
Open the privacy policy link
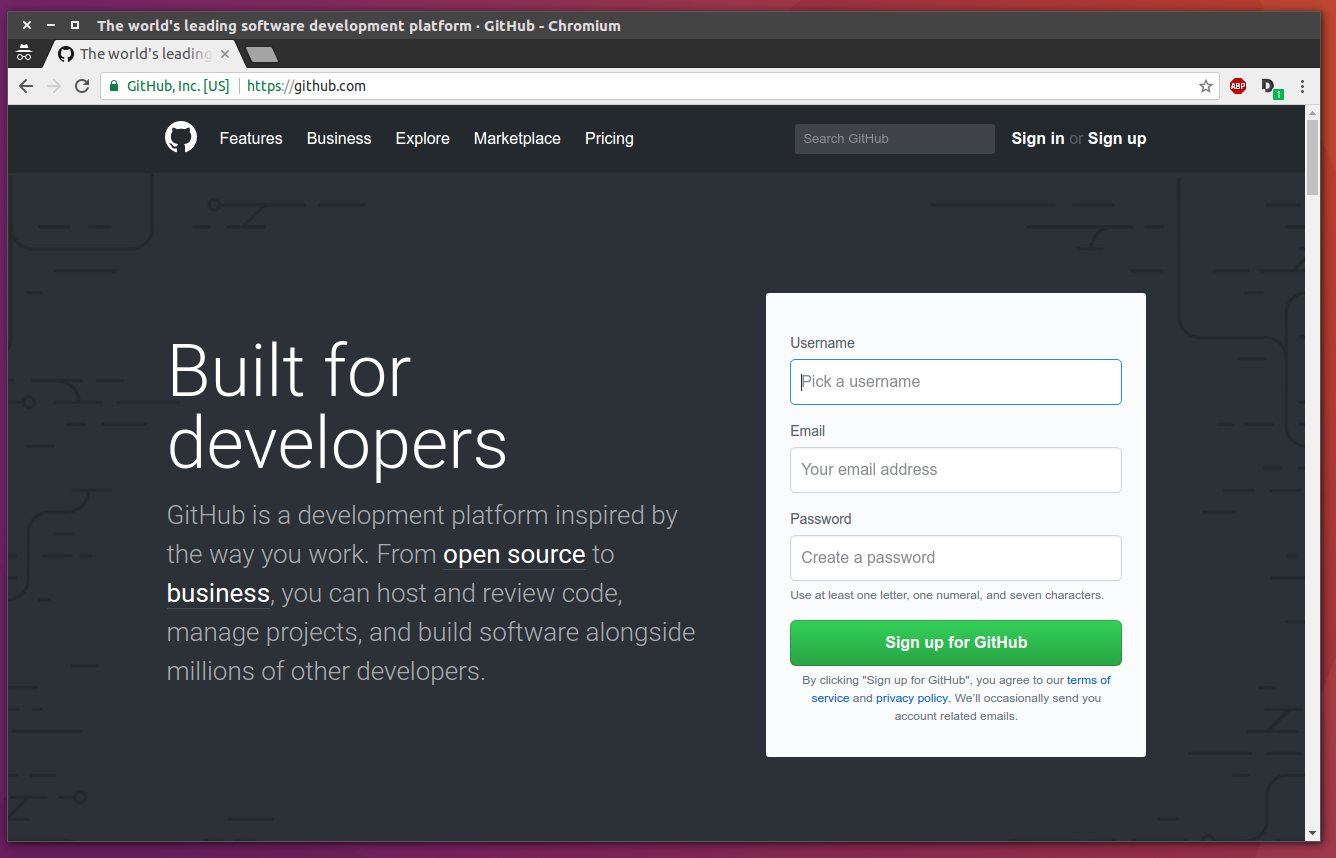912,698
